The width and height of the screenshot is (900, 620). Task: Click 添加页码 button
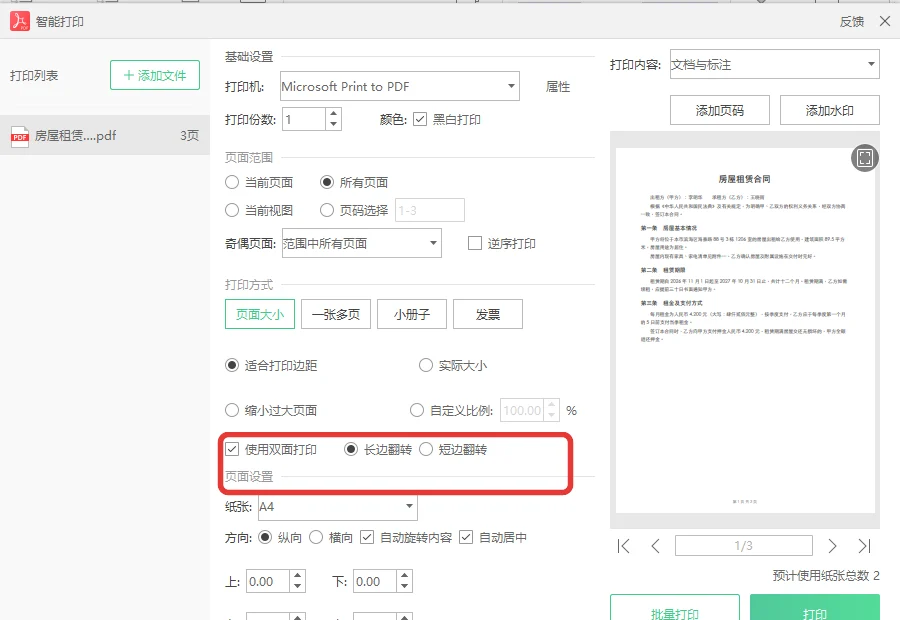(x=720, y=110)
